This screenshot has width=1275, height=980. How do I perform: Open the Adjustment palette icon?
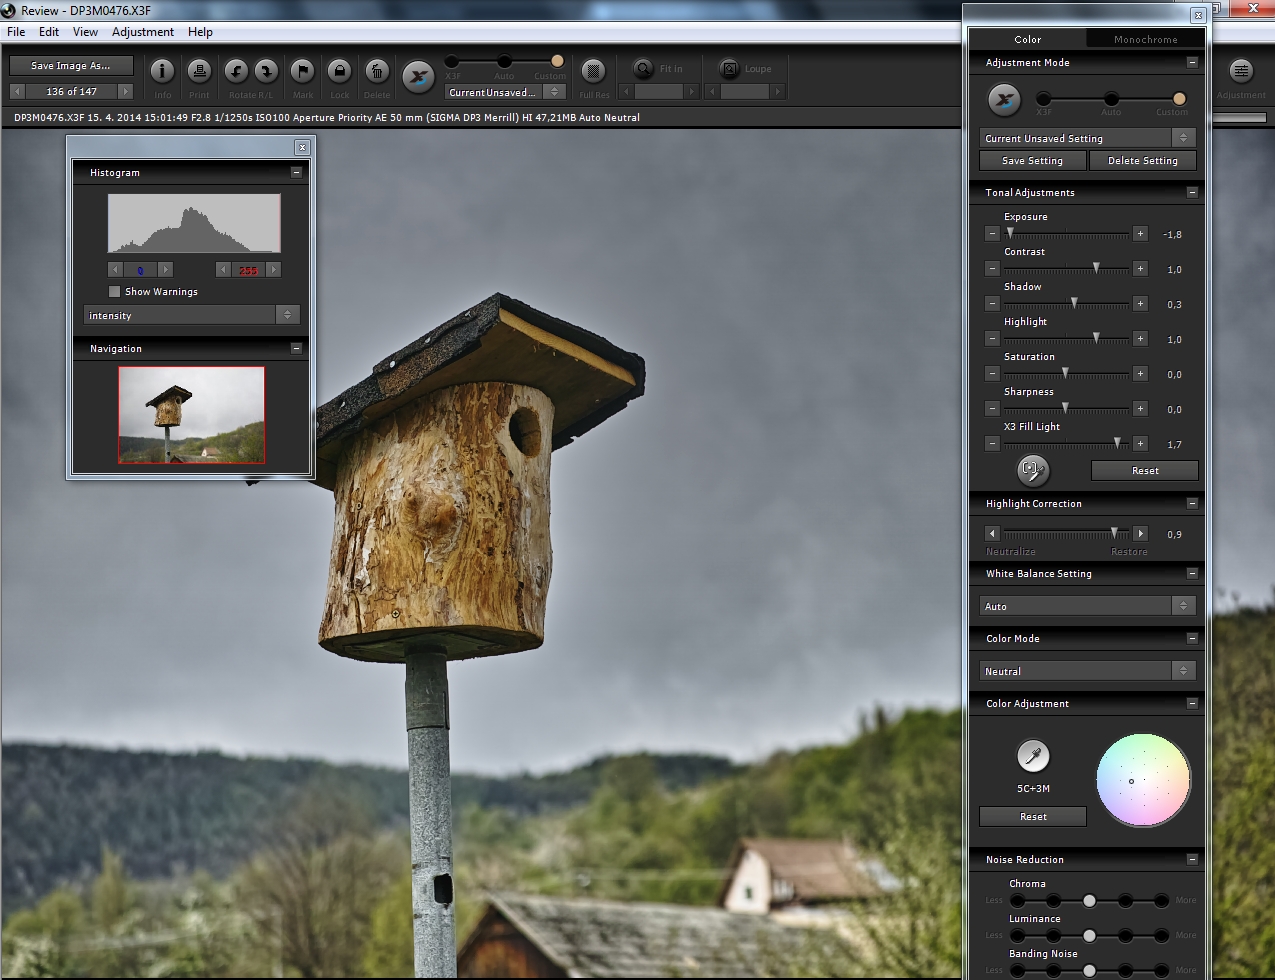point(1240,72)
